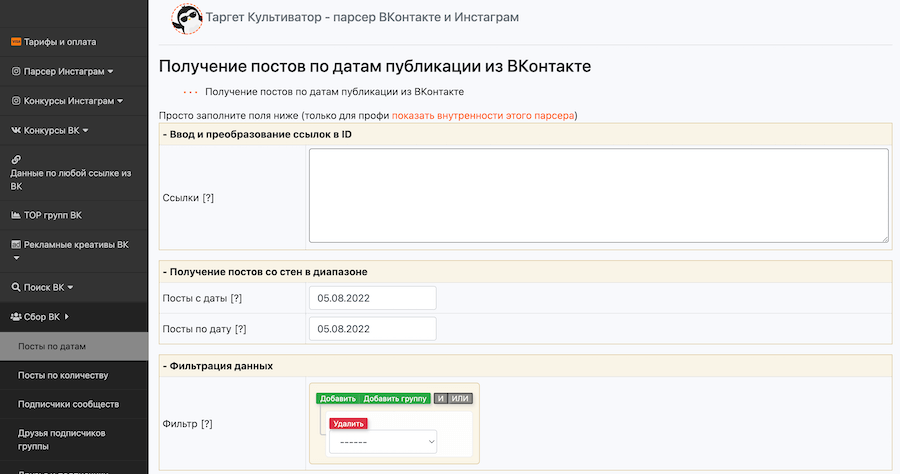Expand the Конкурсы Инстаграм menu
This screenshot has width=900, height=474.
click(67, 101)
